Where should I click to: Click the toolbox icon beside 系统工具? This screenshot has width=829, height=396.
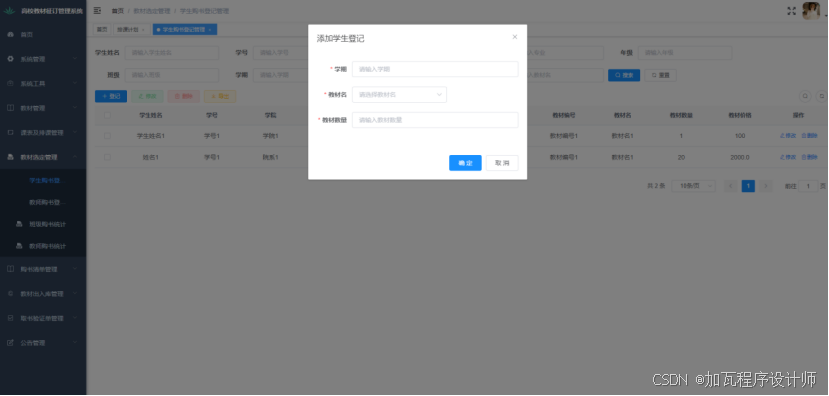[11, 84]
